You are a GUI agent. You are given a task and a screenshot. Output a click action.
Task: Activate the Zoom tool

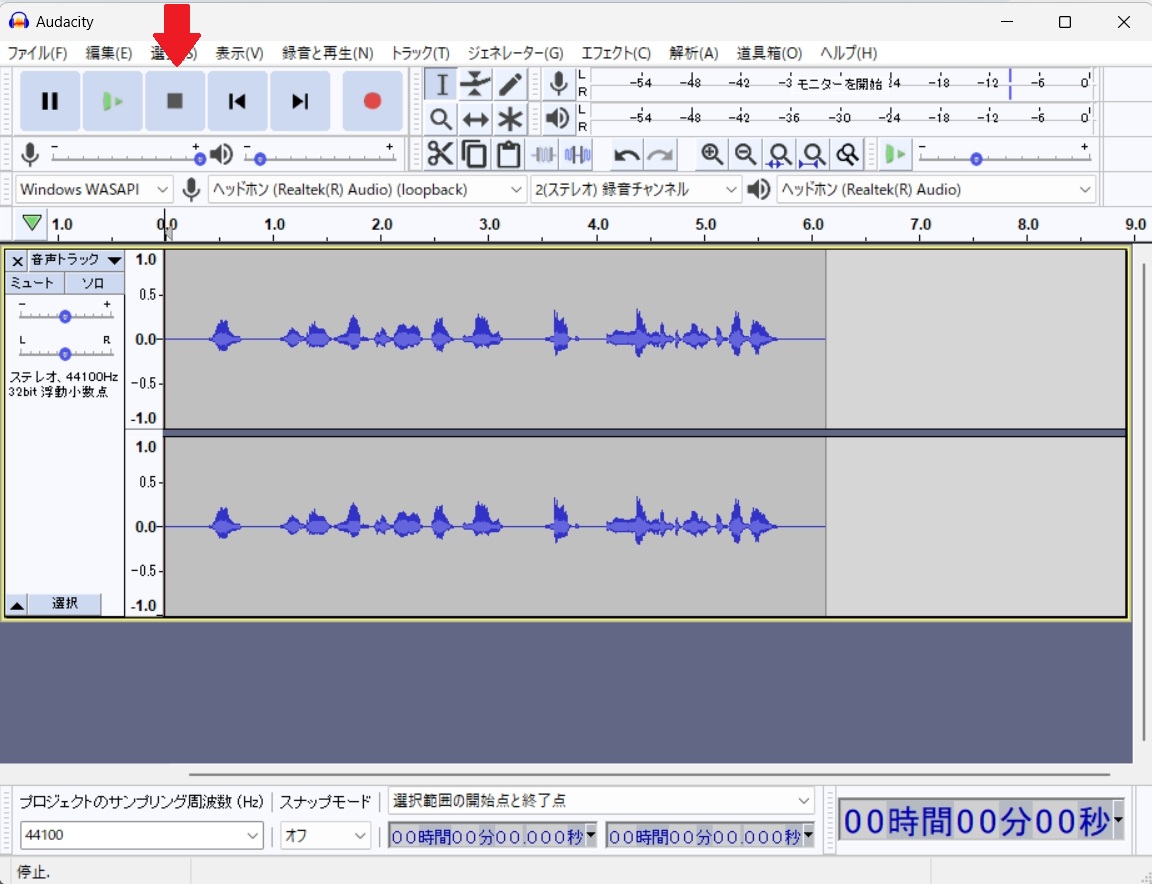click(440, 118)
